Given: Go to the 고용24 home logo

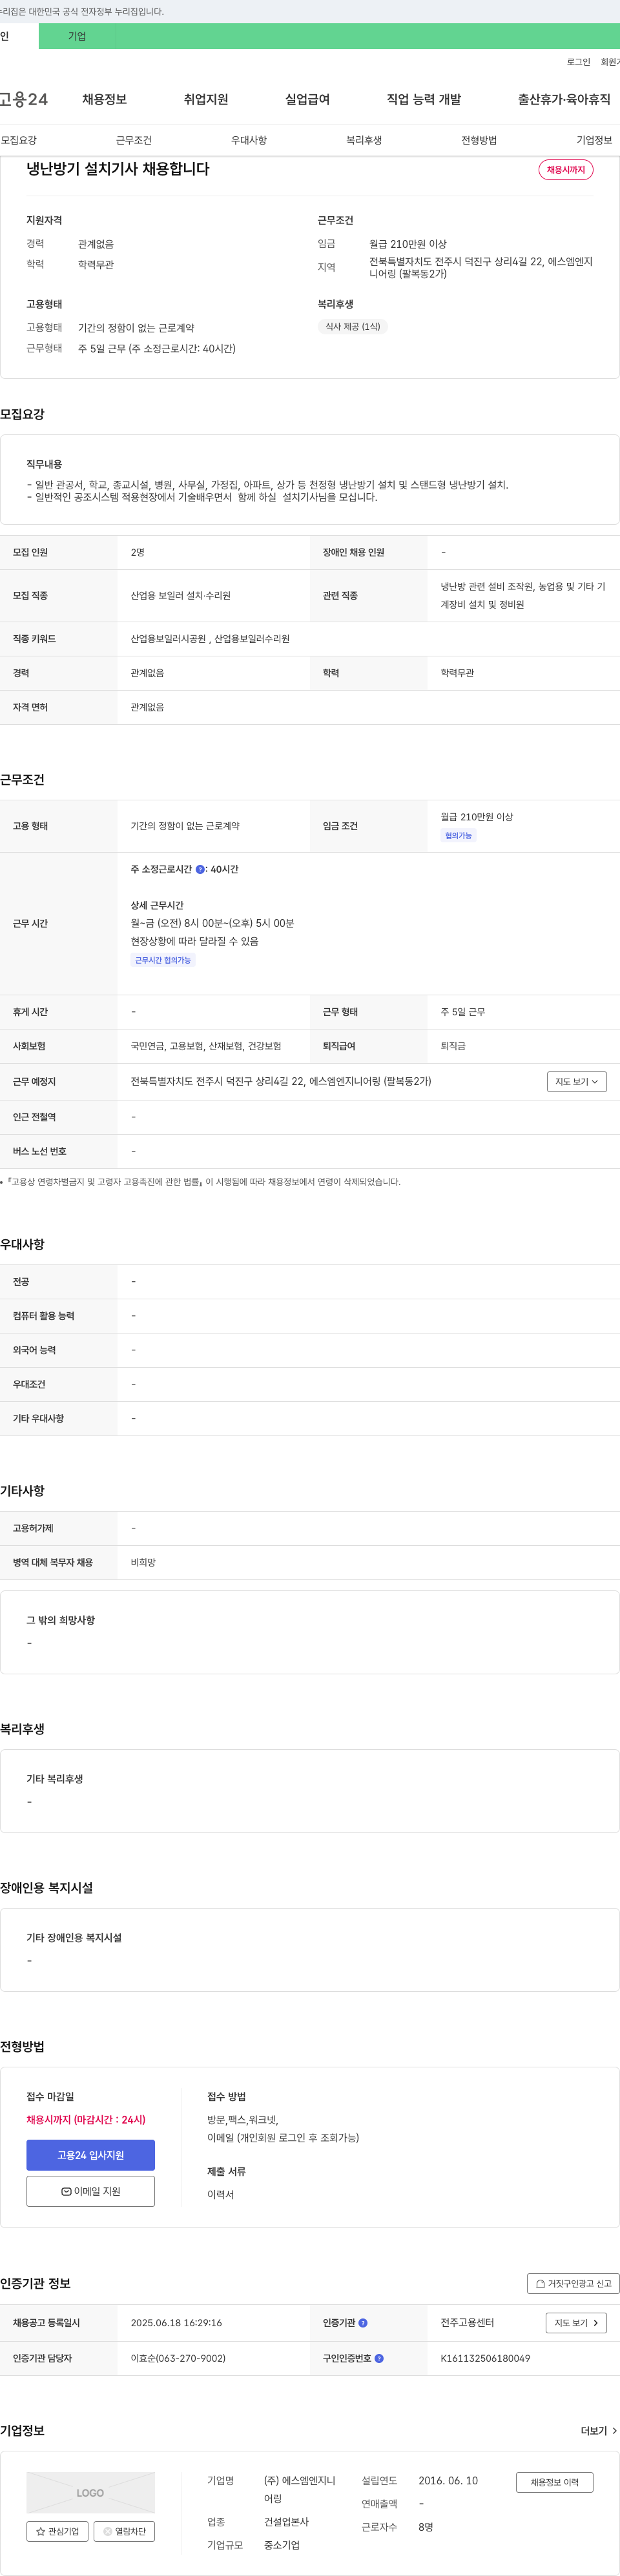Looking at the screenshot, I should click(x=23, y=99).
